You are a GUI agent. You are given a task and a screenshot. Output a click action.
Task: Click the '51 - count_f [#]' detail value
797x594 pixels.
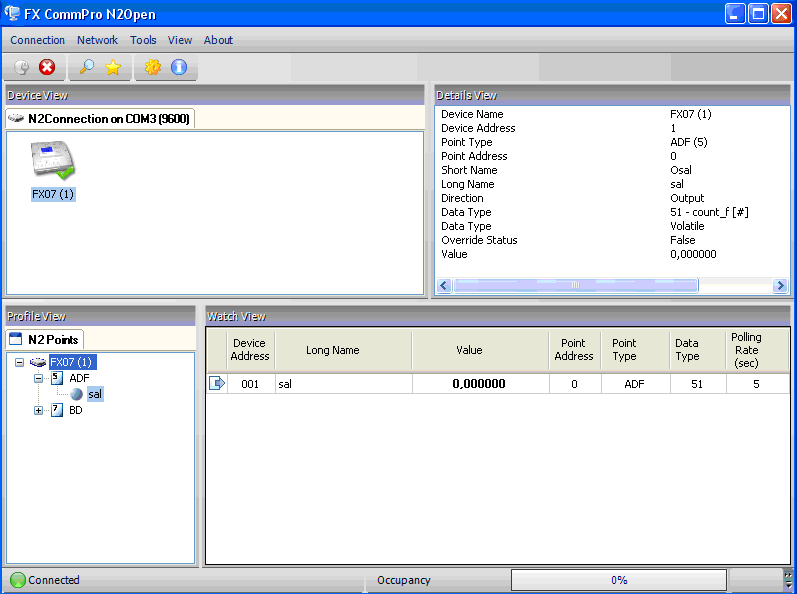point(709,212)
